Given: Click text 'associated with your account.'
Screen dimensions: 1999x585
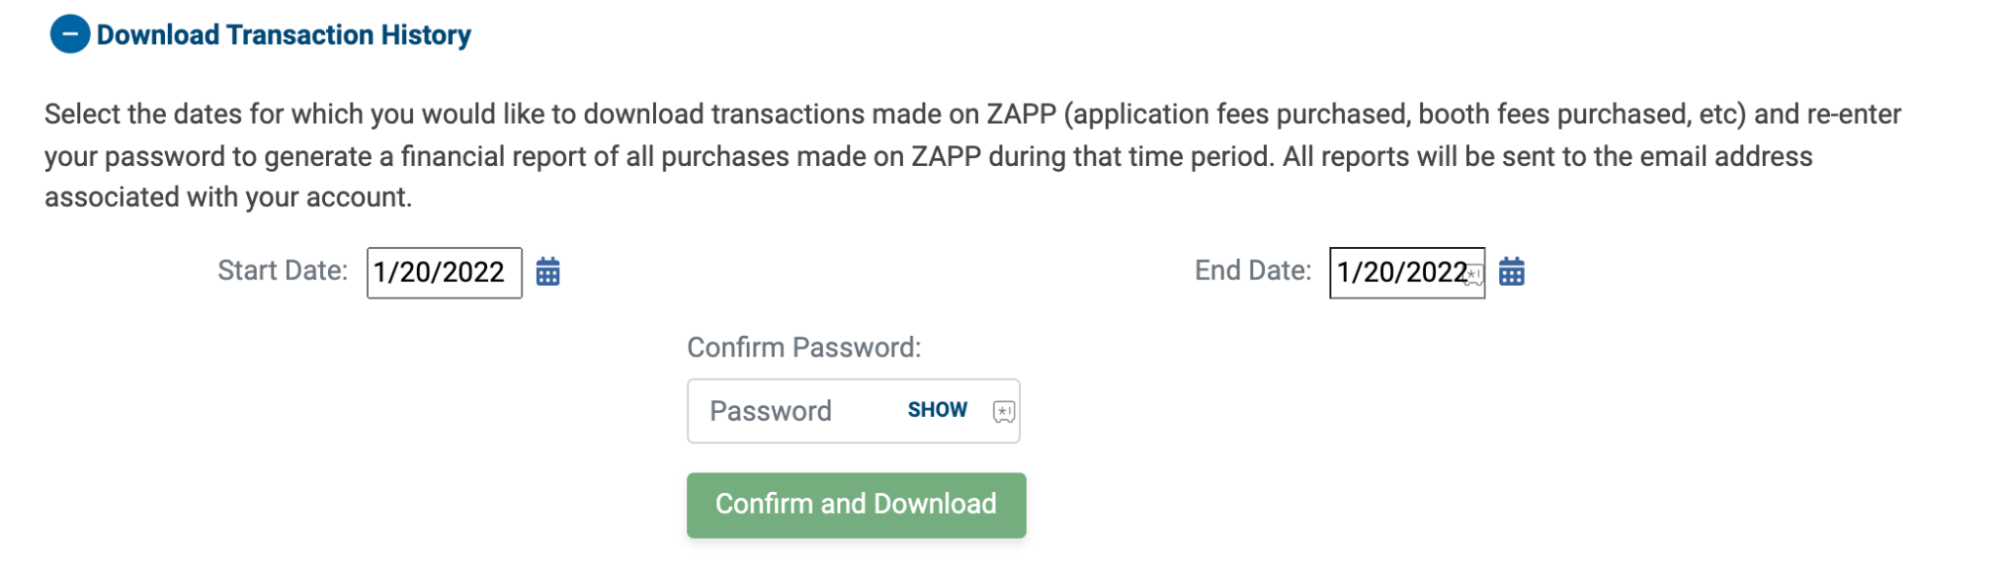Looking at the screenshot, I should pyautogui.click(x=228, y=198).
